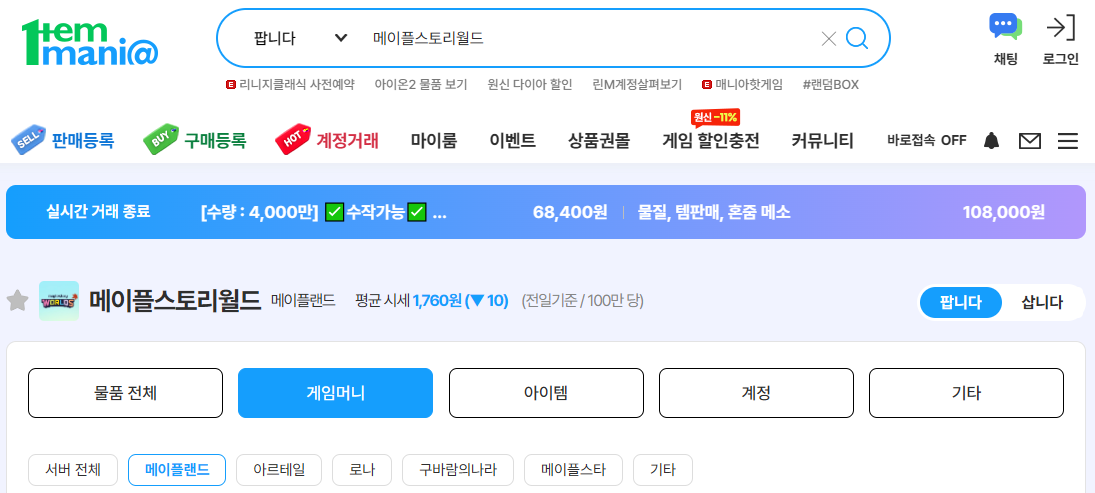1095x493 pixels.
Task: Click the blue SELL tag icon
Action: click(x=28, y=141)
